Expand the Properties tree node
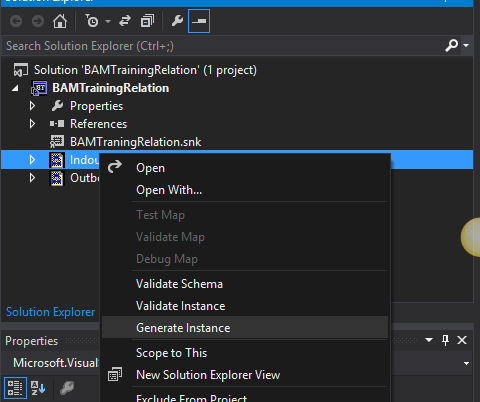 (x=32, y=106)
